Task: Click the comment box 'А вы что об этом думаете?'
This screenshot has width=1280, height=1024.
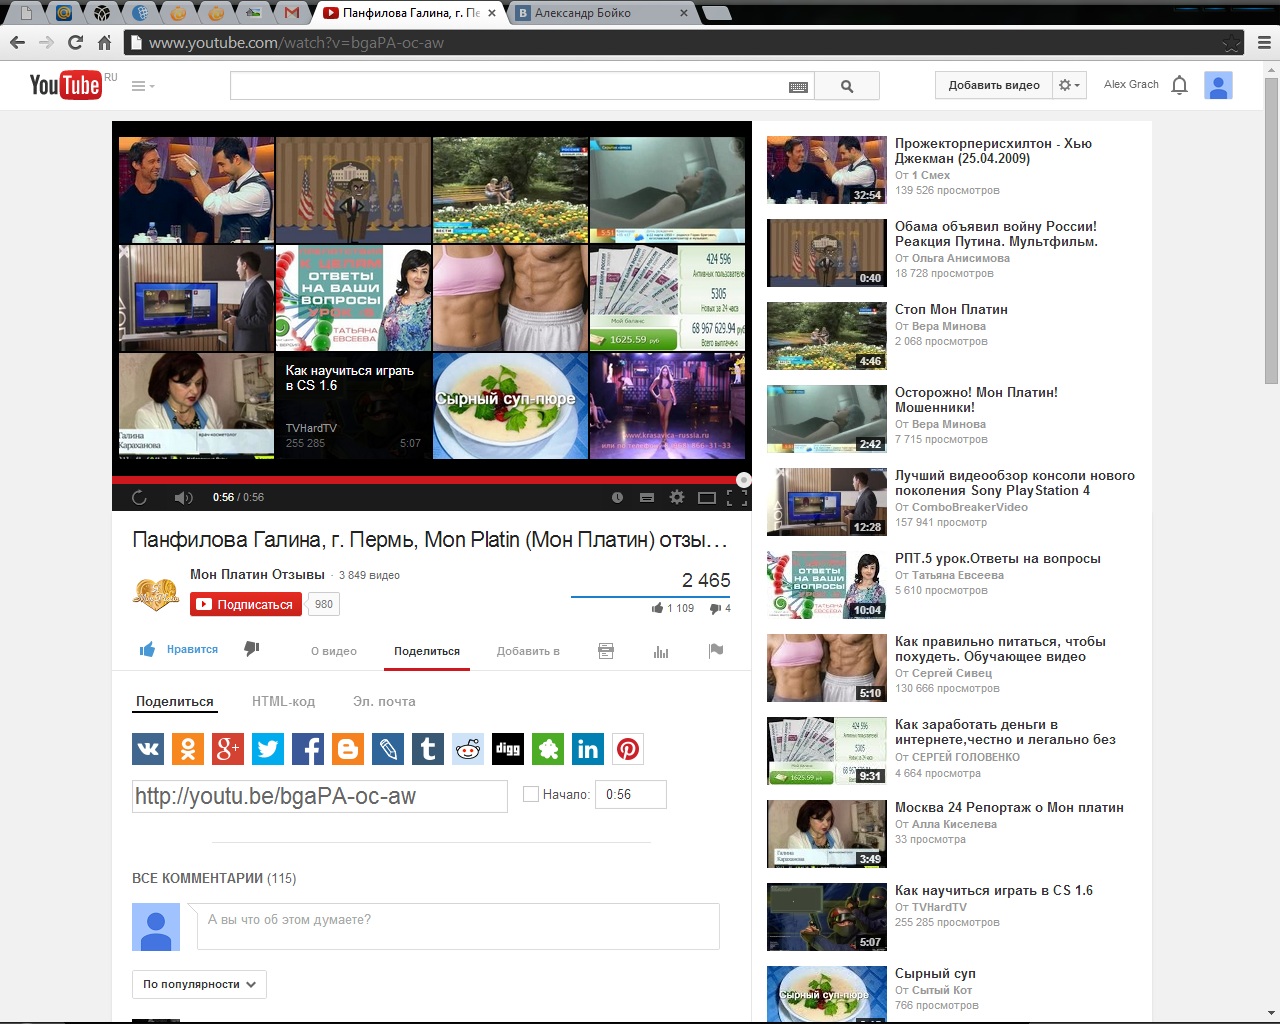Action: click(x=458, y=926)
